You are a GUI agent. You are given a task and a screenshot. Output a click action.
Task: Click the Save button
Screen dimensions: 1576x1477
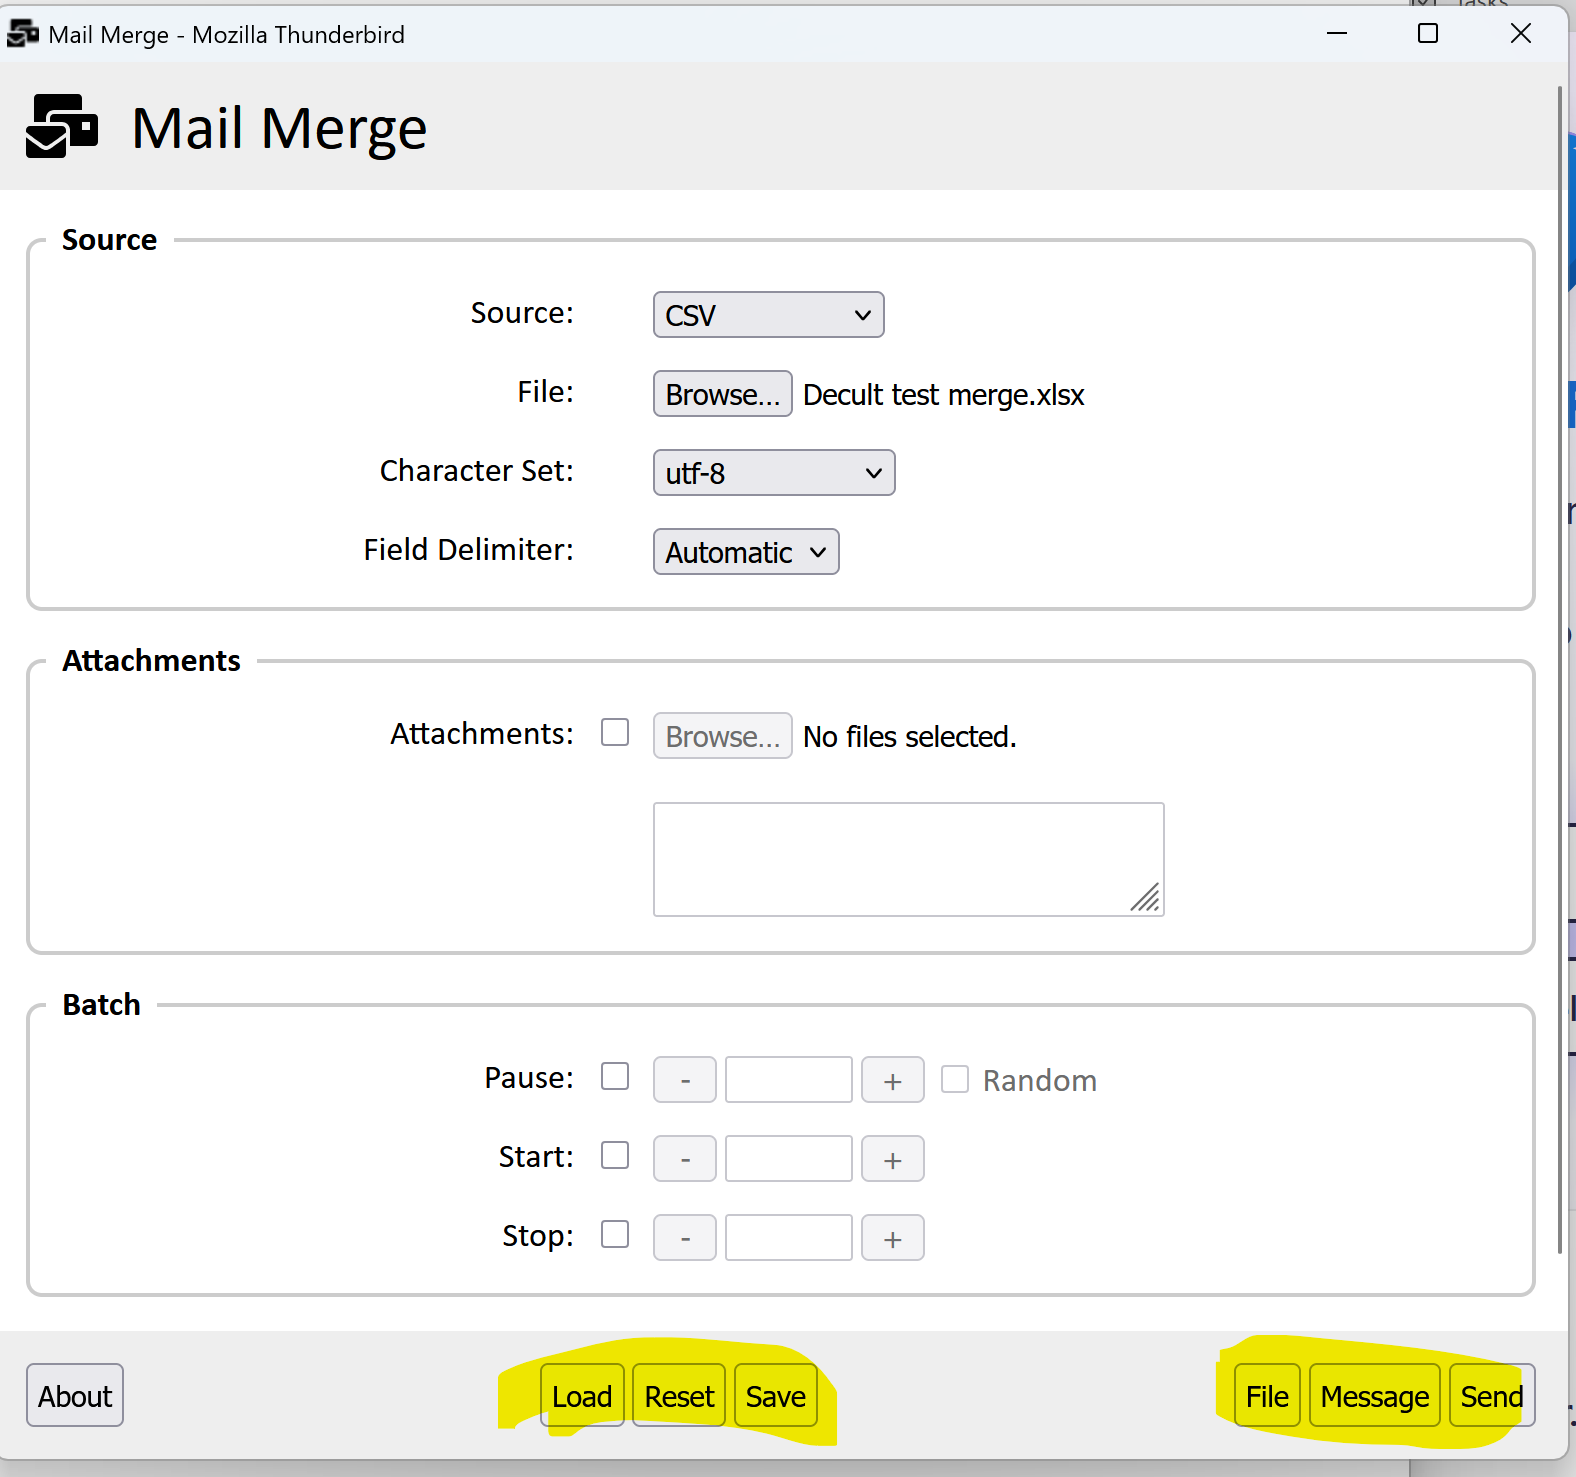(x=775, y=1396)
